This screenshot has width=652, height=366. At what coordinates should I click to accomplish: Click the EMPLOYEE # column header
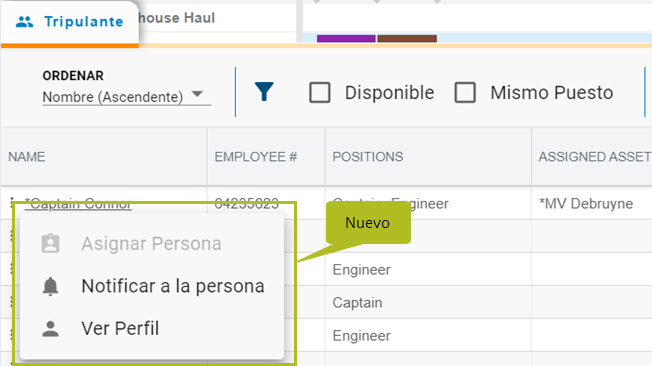click(256, 157)
